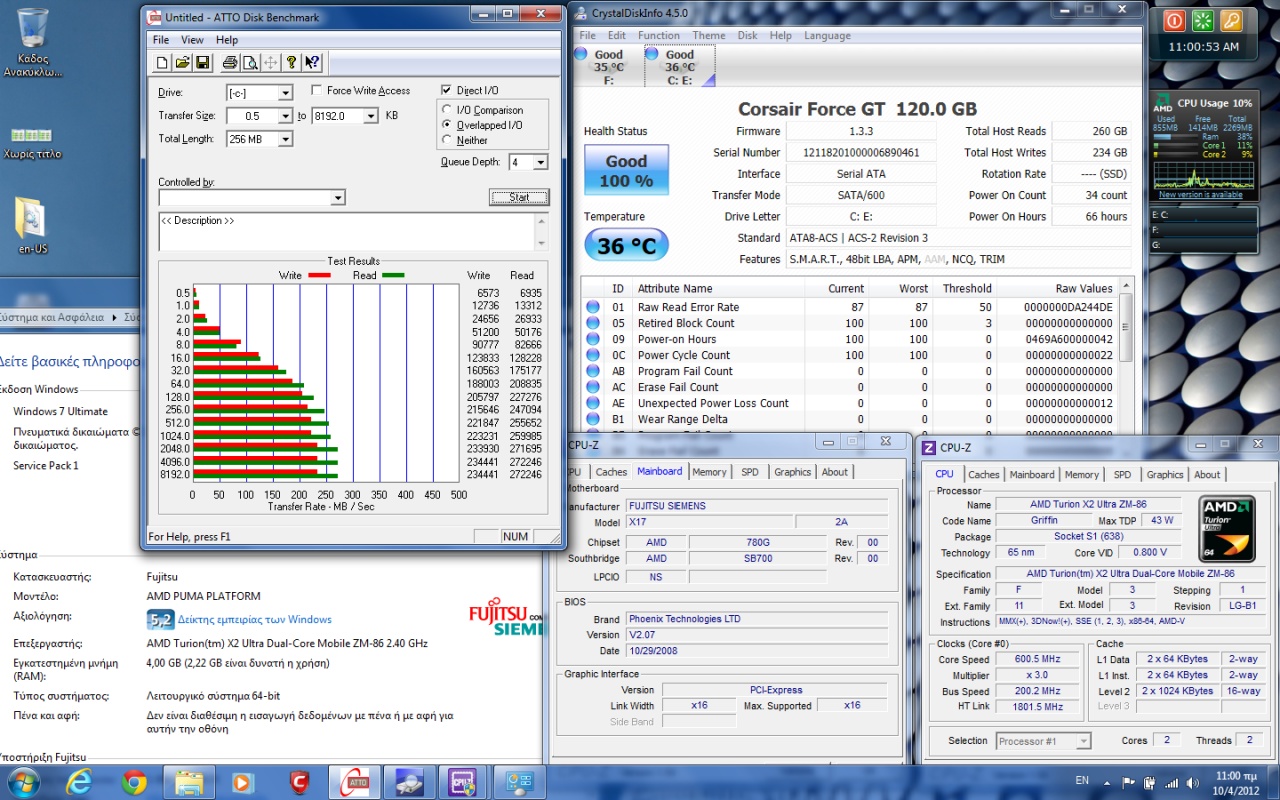
Task: Click the orange key lock gadget icon
Action: coord(1231,21)
